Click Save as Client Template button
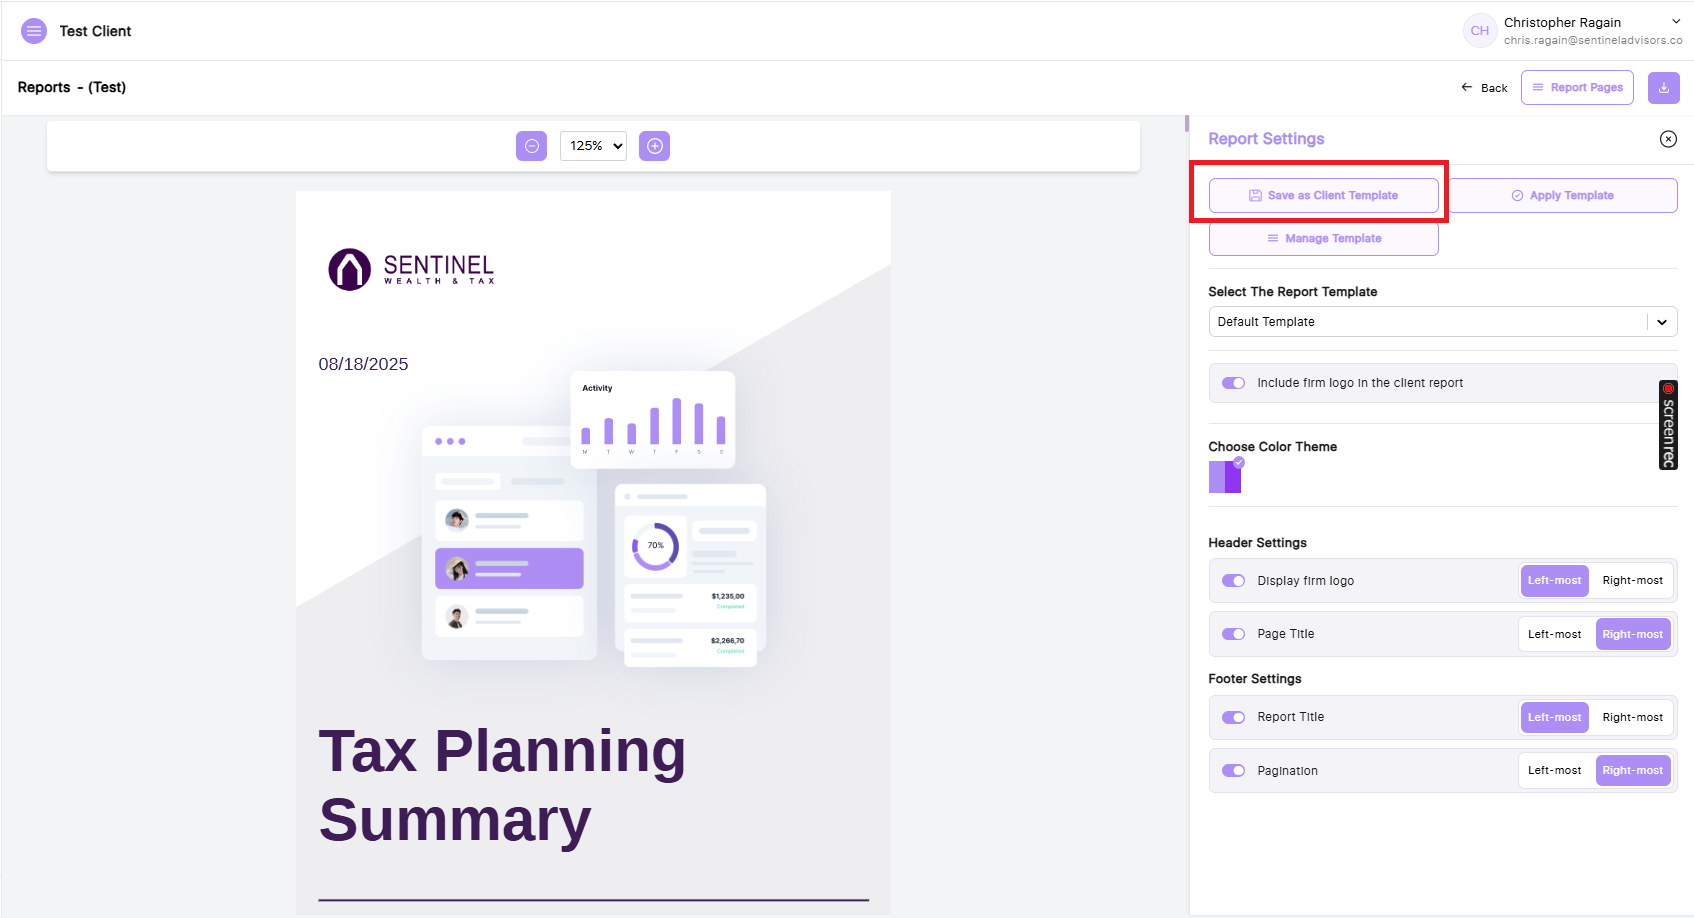1694x918 pixels. coord(1323,196)
